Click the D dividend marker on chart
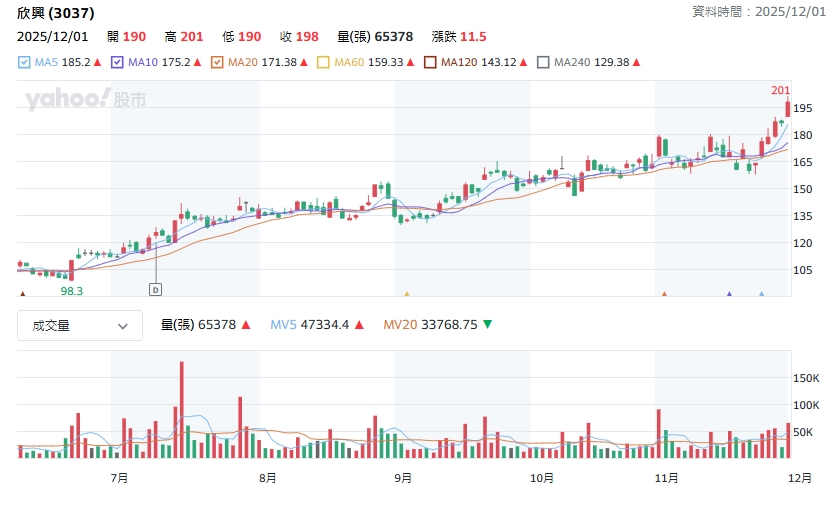This screenshot has width=832, height=509. pos(155,289)
